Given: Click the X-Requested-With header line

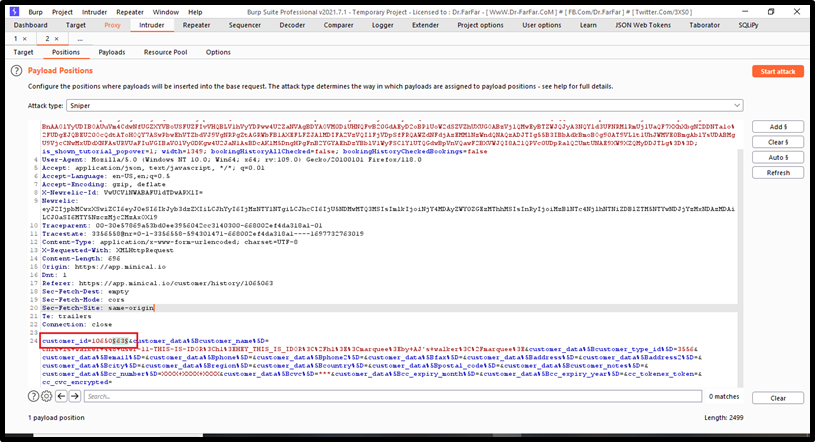Looking at the screenshot, I should click(108, 250).
